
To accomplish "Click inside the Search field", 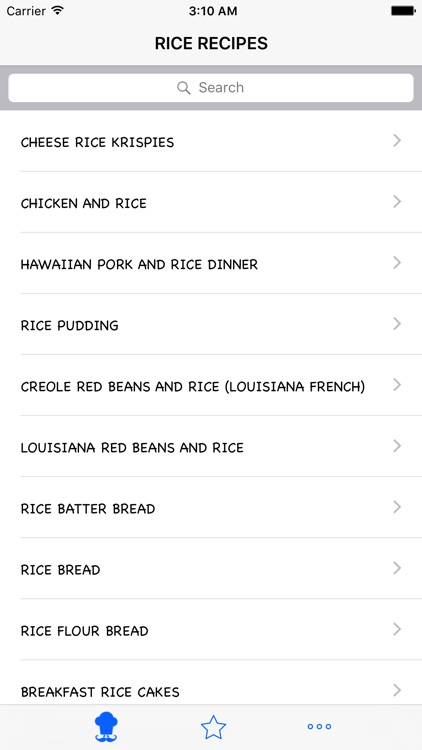I will [211, 88].
